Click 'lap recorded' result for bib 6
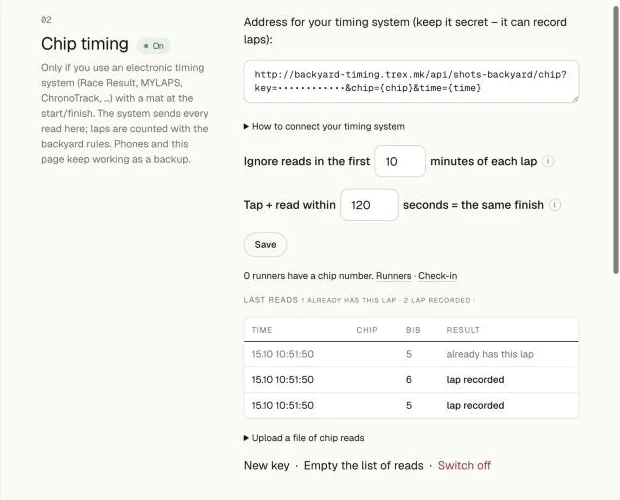620x500 pixels. coord(475,380)
